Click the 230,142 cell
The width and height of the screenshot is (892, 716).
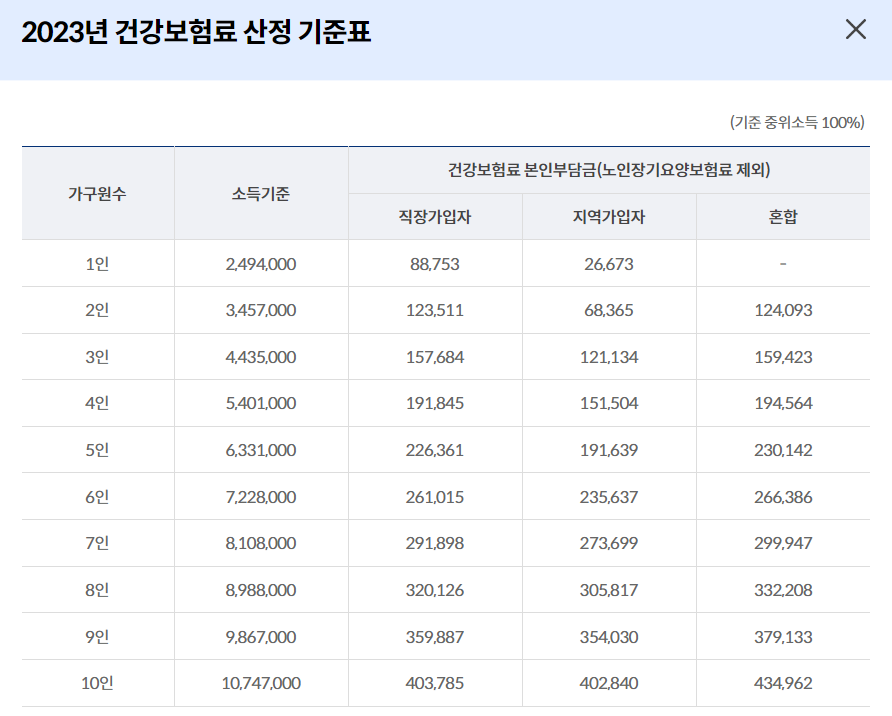tap(783, 450)
